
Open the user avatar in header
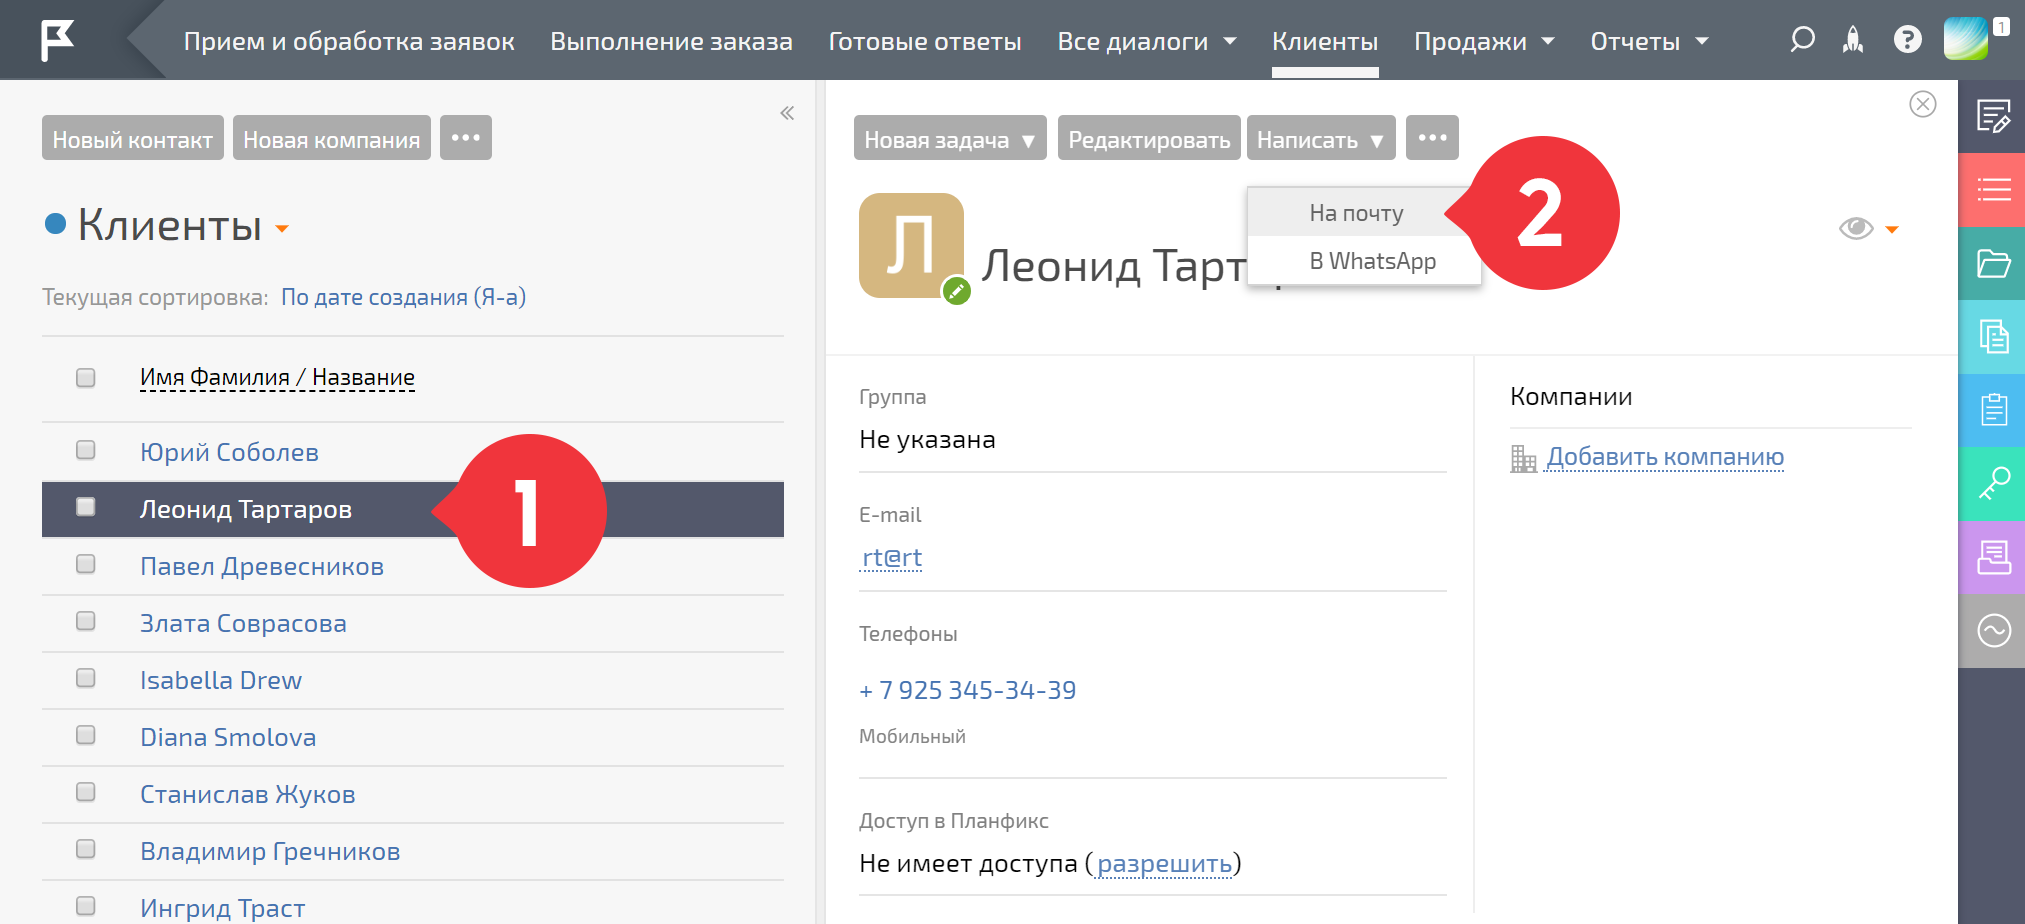click(1965, 39)
